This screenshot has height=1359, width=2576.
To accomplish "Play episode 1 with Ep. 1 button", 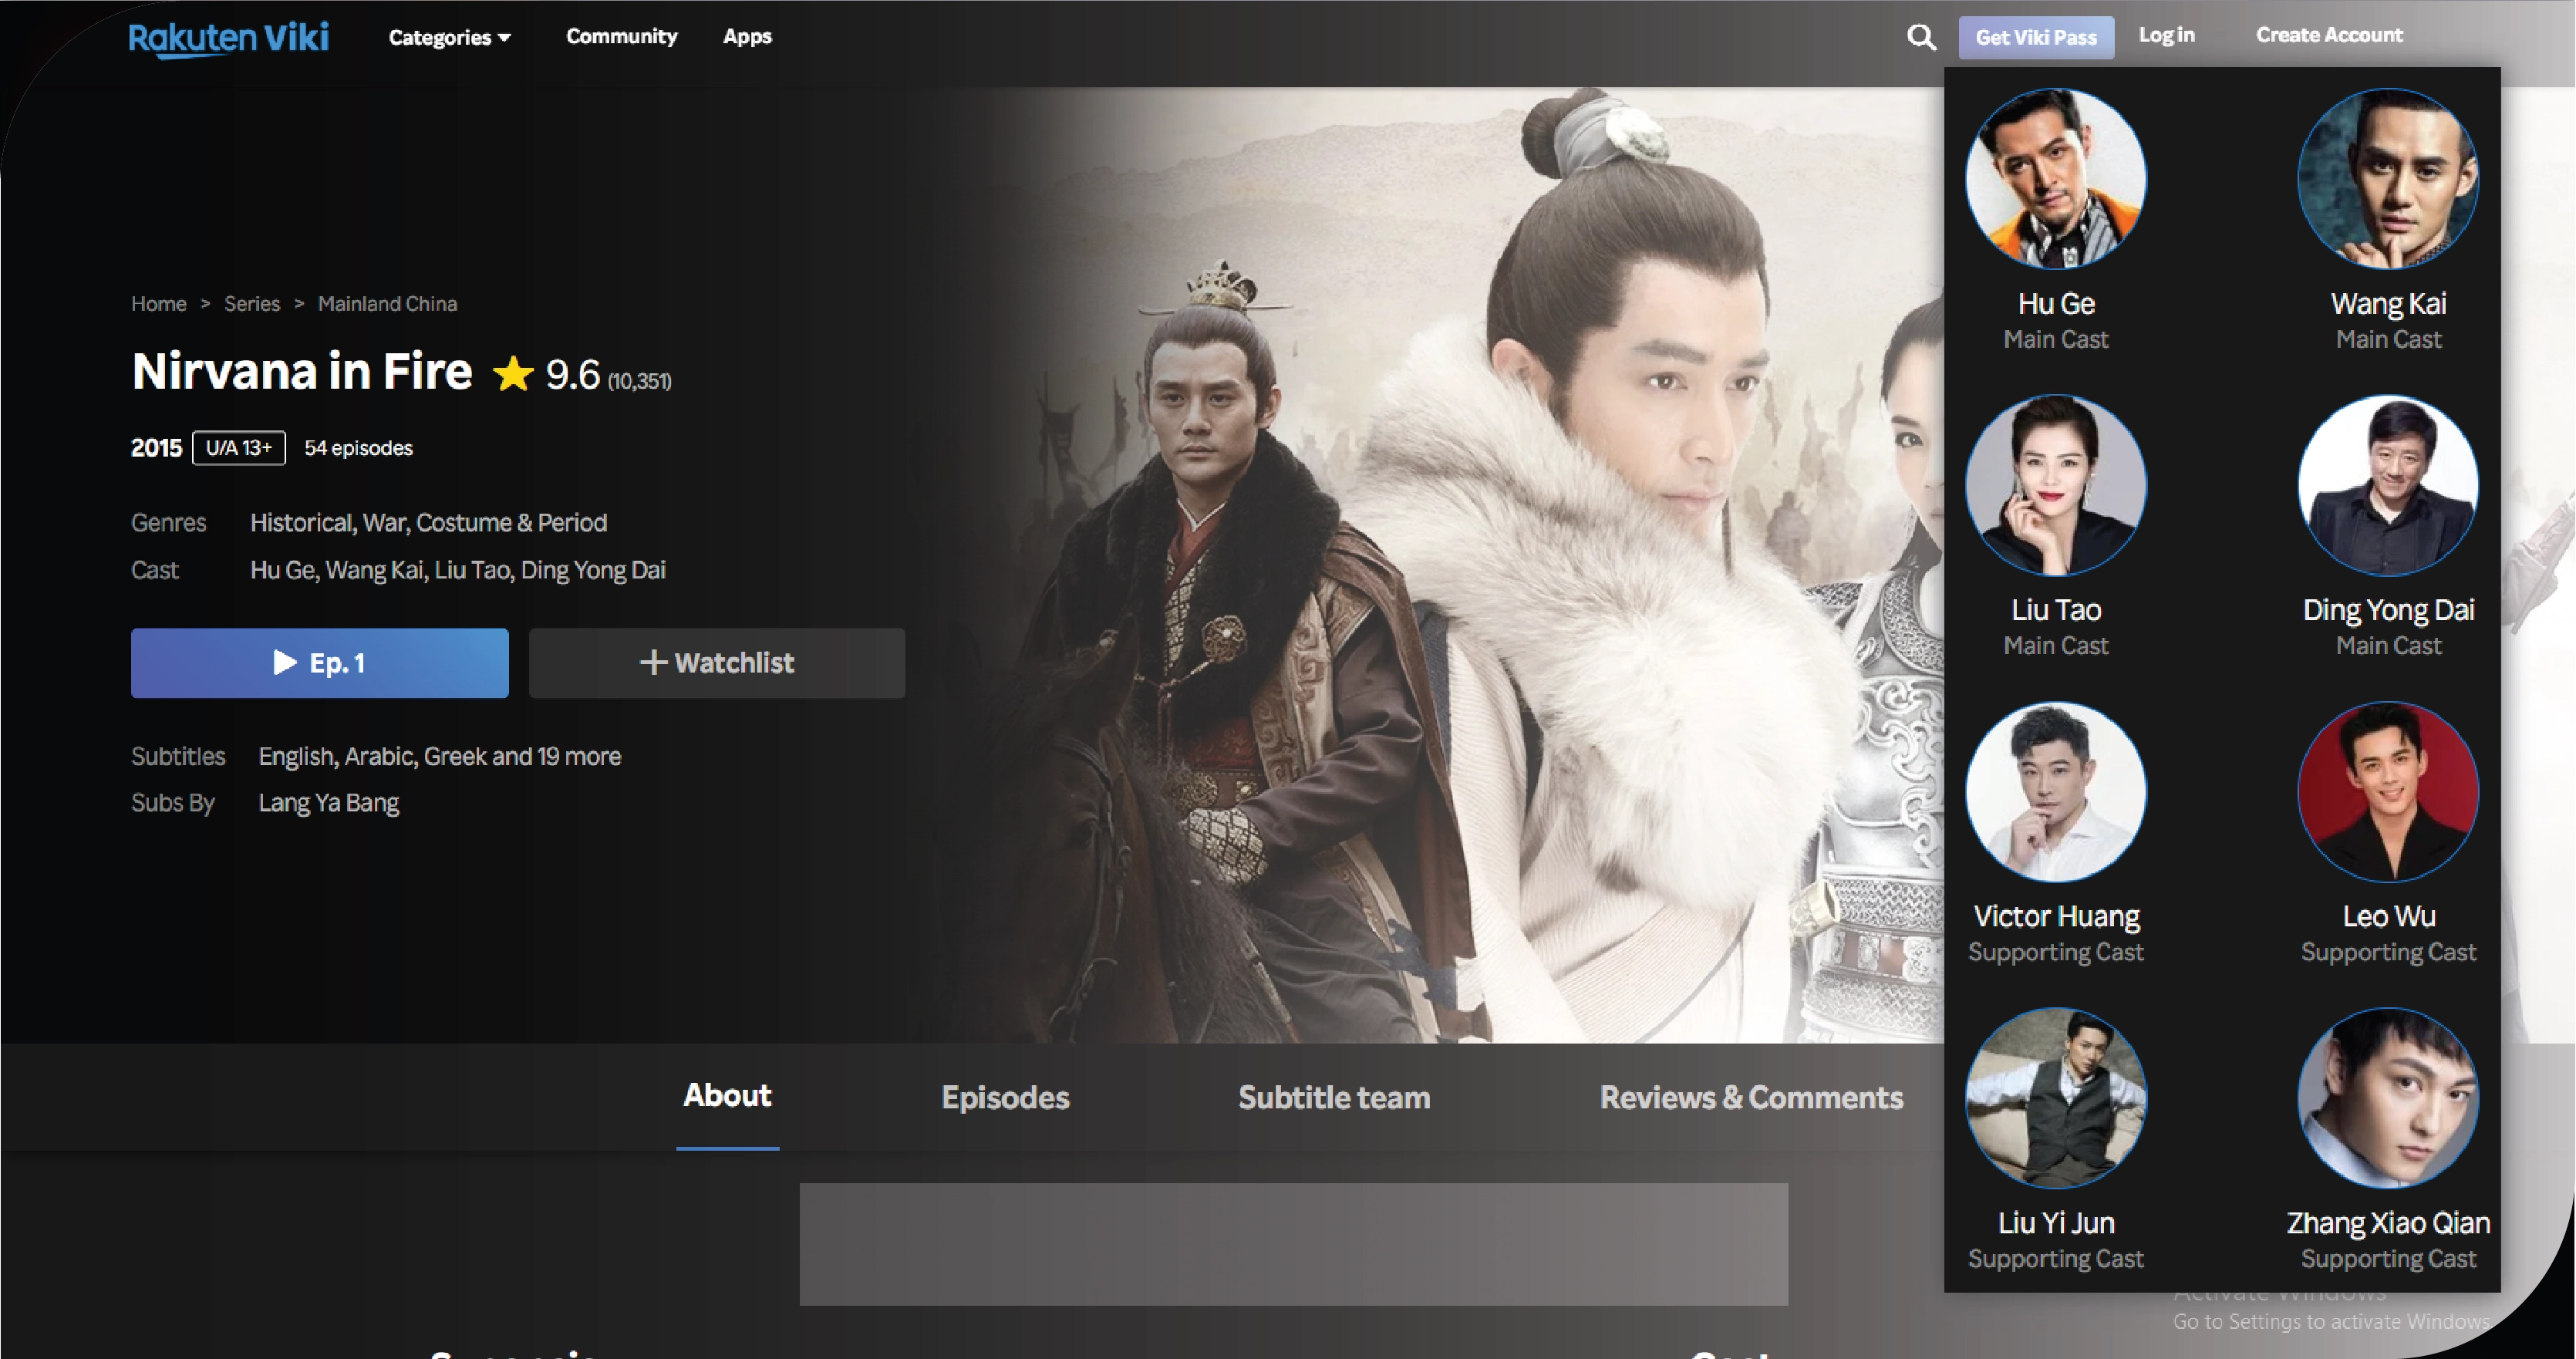I will [319, 663].
